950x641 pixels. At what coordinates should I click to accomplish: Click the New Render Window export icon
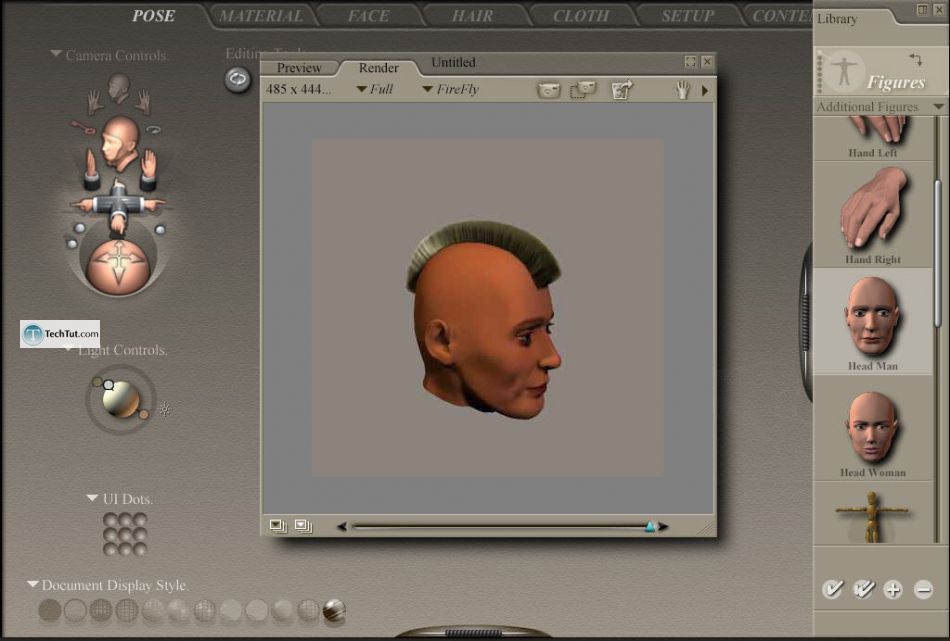point(622,90)
